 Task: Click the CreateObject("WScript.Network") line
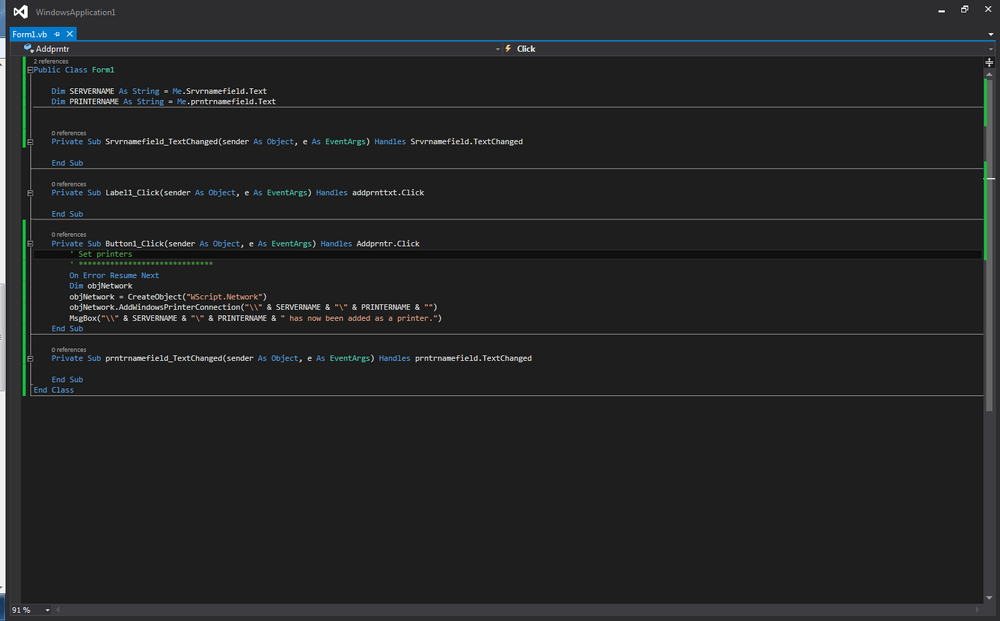click(168, 296)
